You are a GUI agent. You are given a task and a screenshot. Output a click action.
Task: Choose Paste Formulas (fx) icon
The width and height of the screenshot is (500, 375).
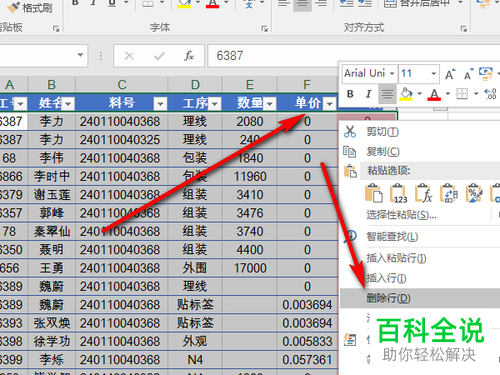click(424, 193)
